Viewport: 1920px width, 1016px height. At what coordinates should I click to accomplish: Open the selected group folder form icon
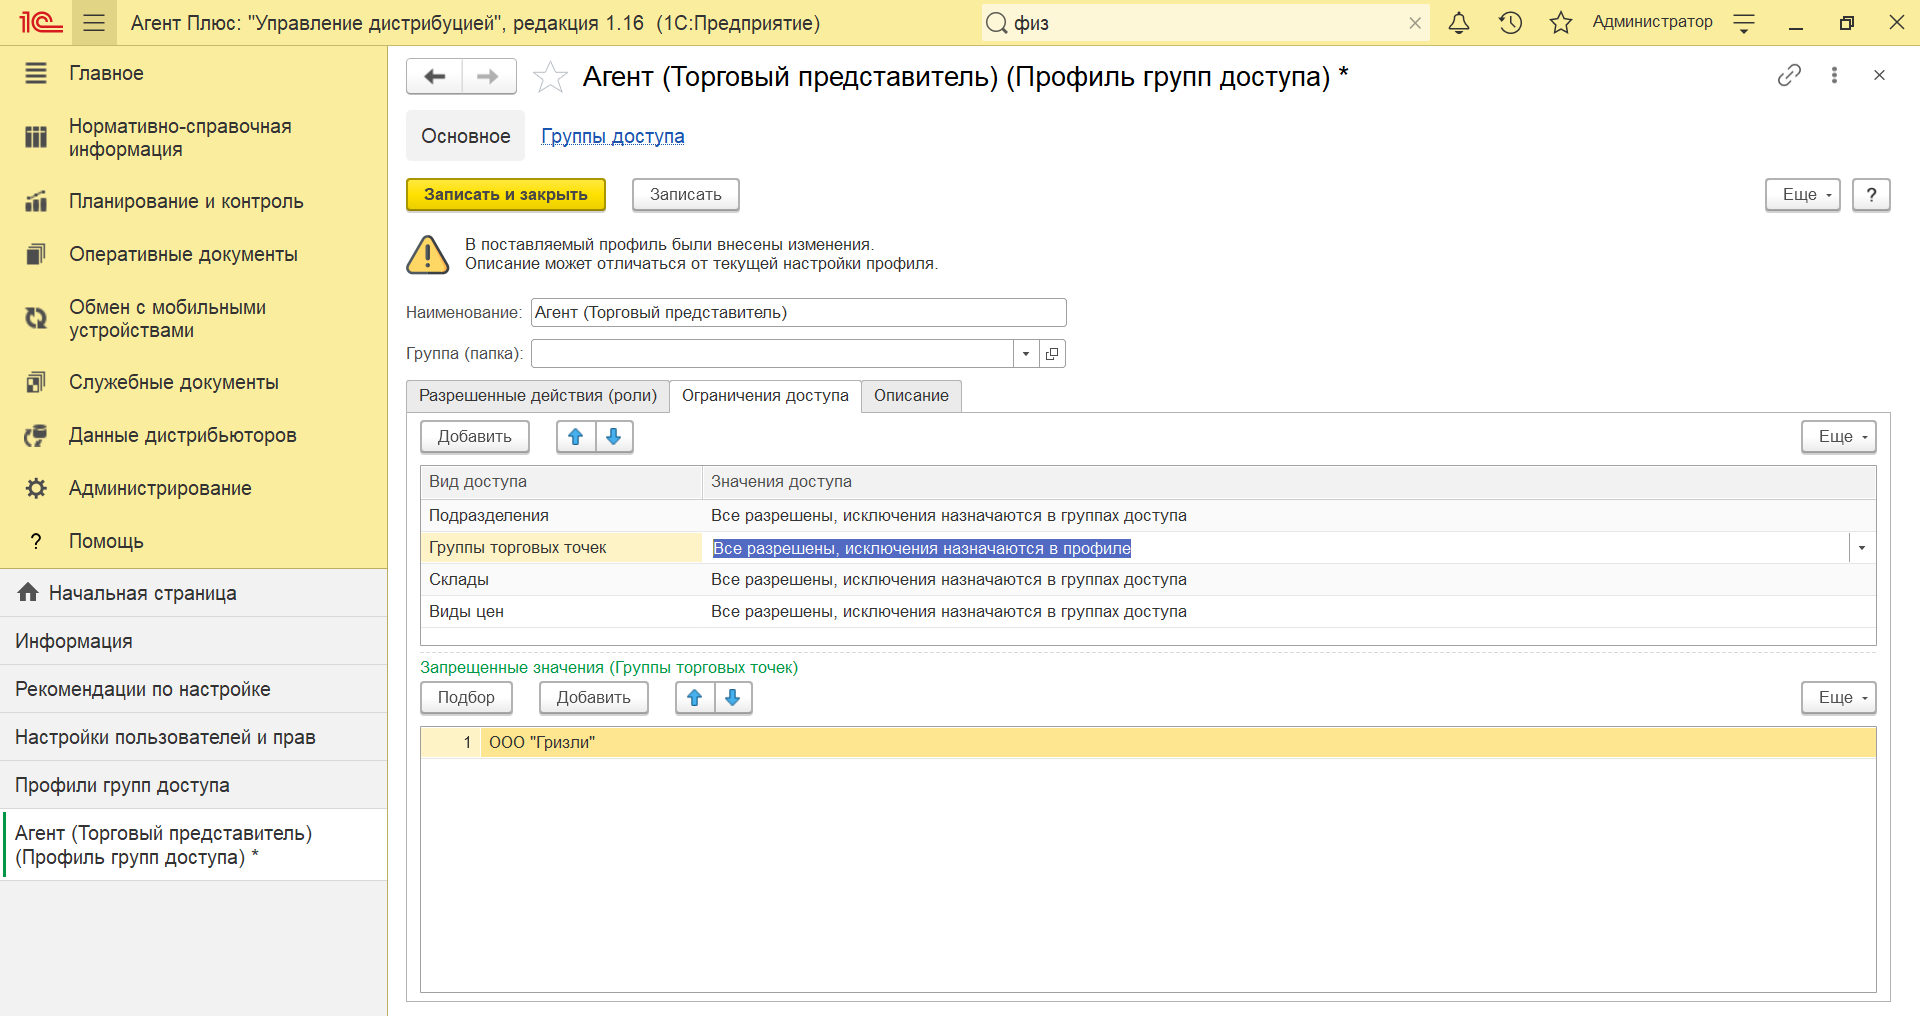(1052, 354)
